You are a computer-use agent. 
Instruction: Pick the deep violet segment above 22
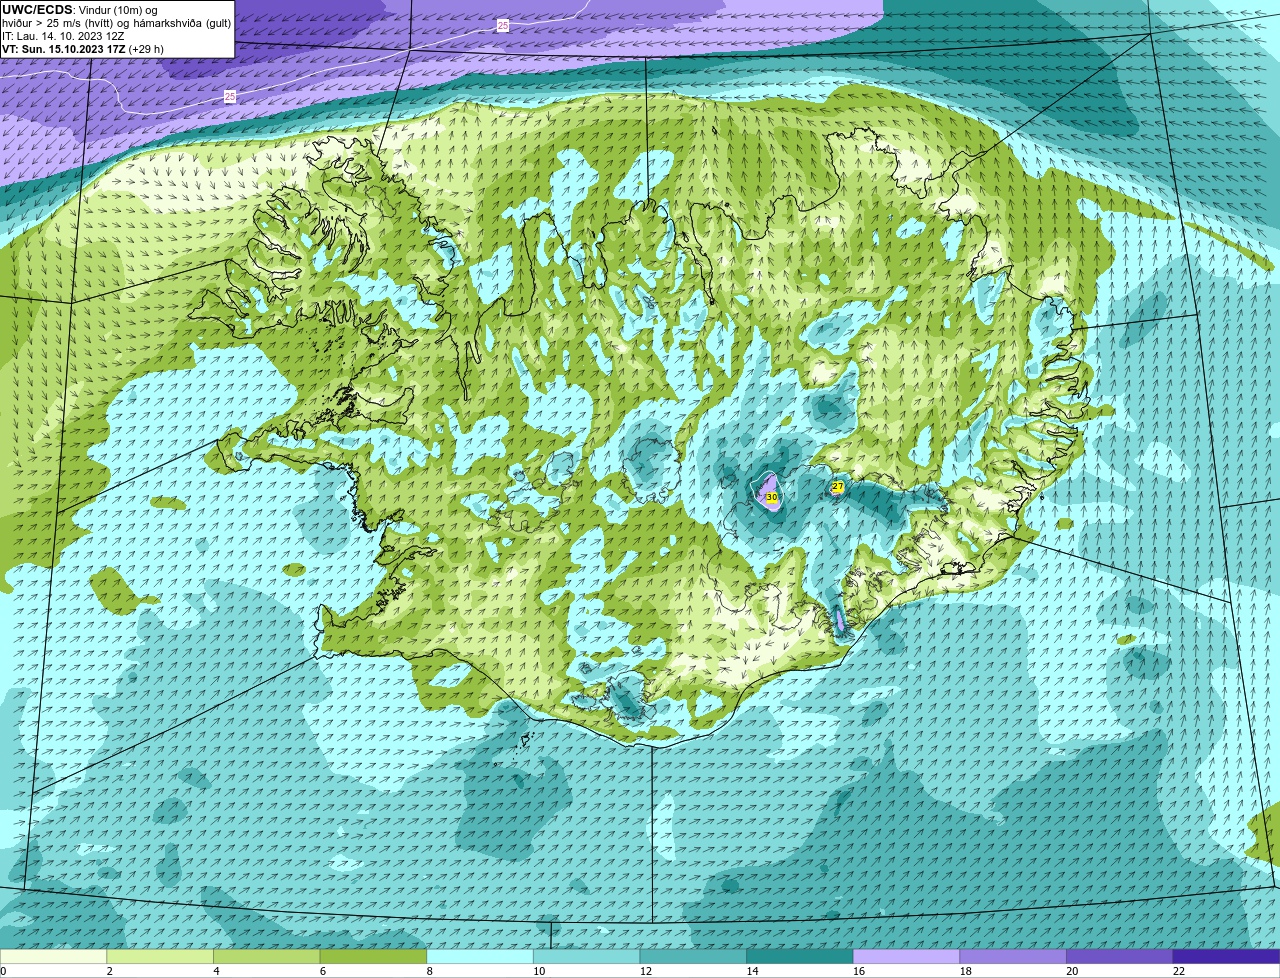pyautogui.click(x=1226, y=957)
